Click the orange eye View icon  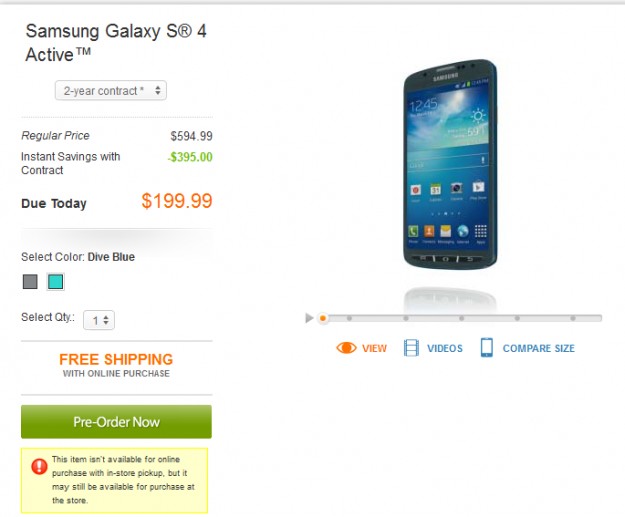pos(345,348)
